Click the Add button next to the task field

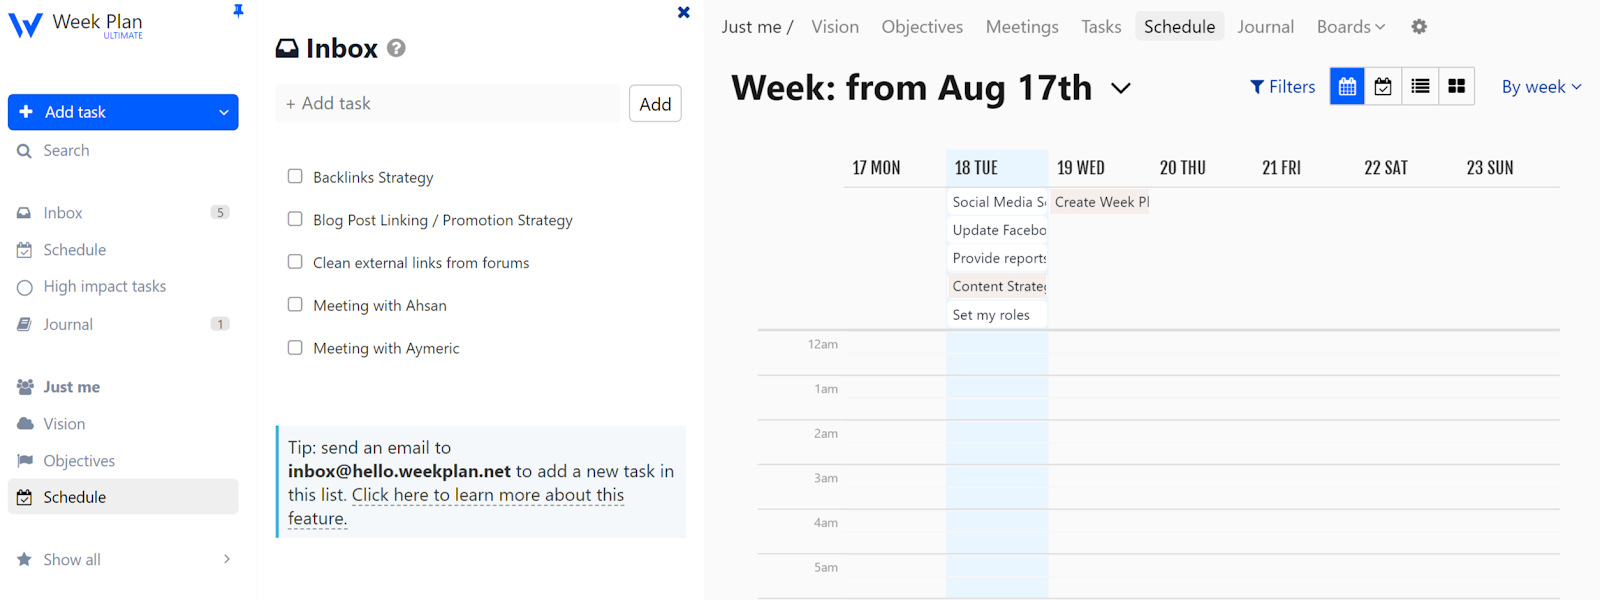click(655, 103)
